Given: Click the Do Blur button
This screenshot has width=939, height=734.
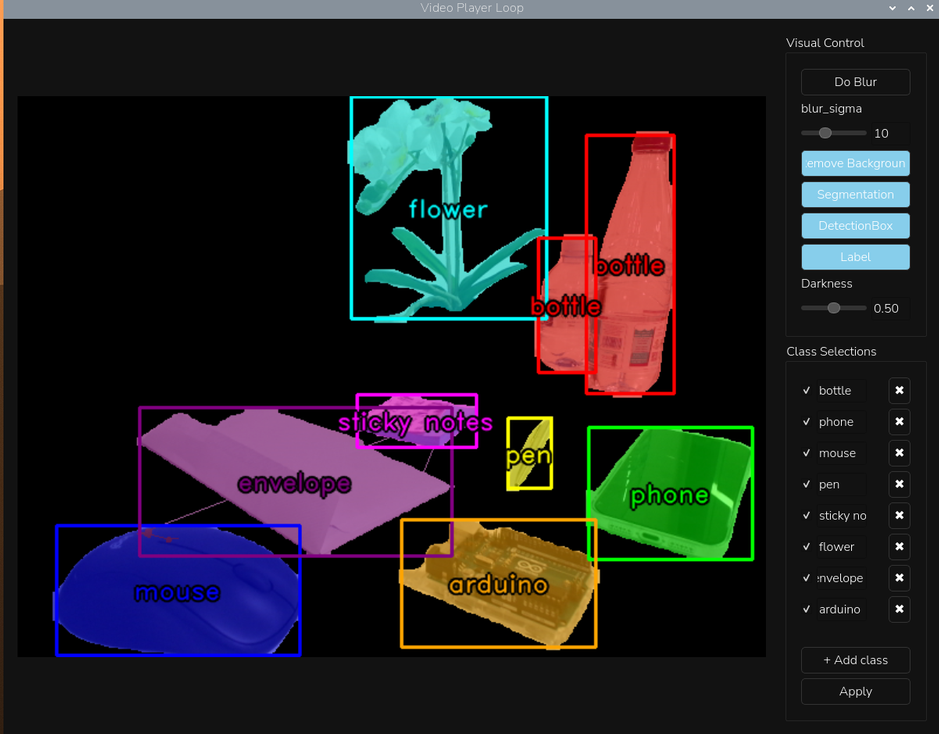Looking at the screenshot, I should pos(855,82).
